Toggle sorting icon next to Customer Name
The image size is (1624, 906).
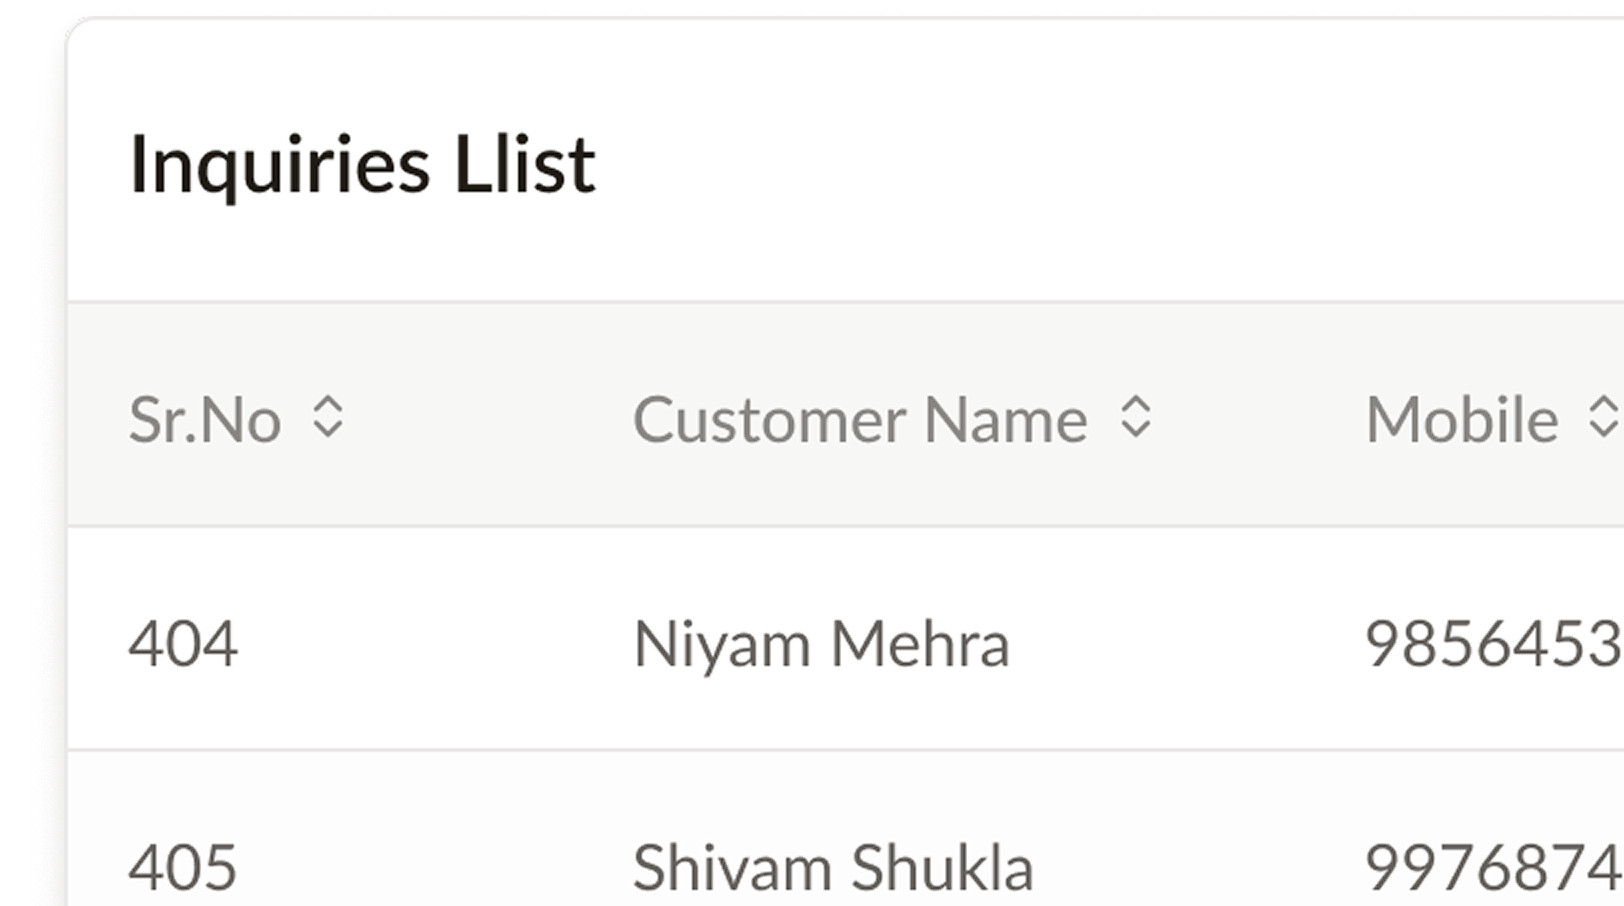coord(1136,417)
